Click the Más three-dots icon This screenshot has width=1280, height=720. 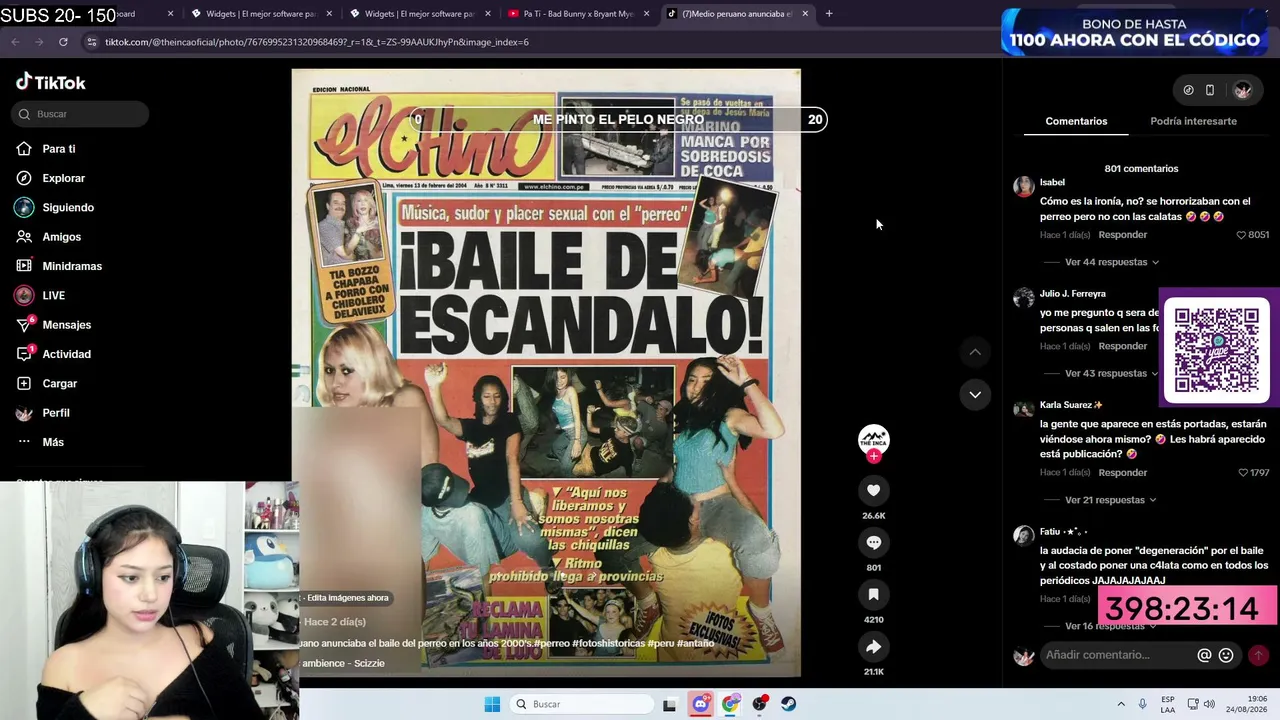pyautogui.click(x=24, y=442)
